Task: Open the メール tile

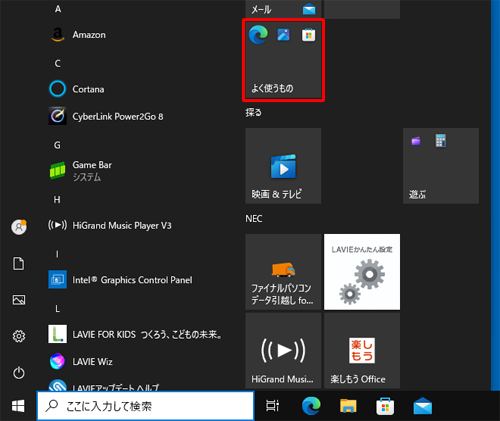Action: point(283,9)
